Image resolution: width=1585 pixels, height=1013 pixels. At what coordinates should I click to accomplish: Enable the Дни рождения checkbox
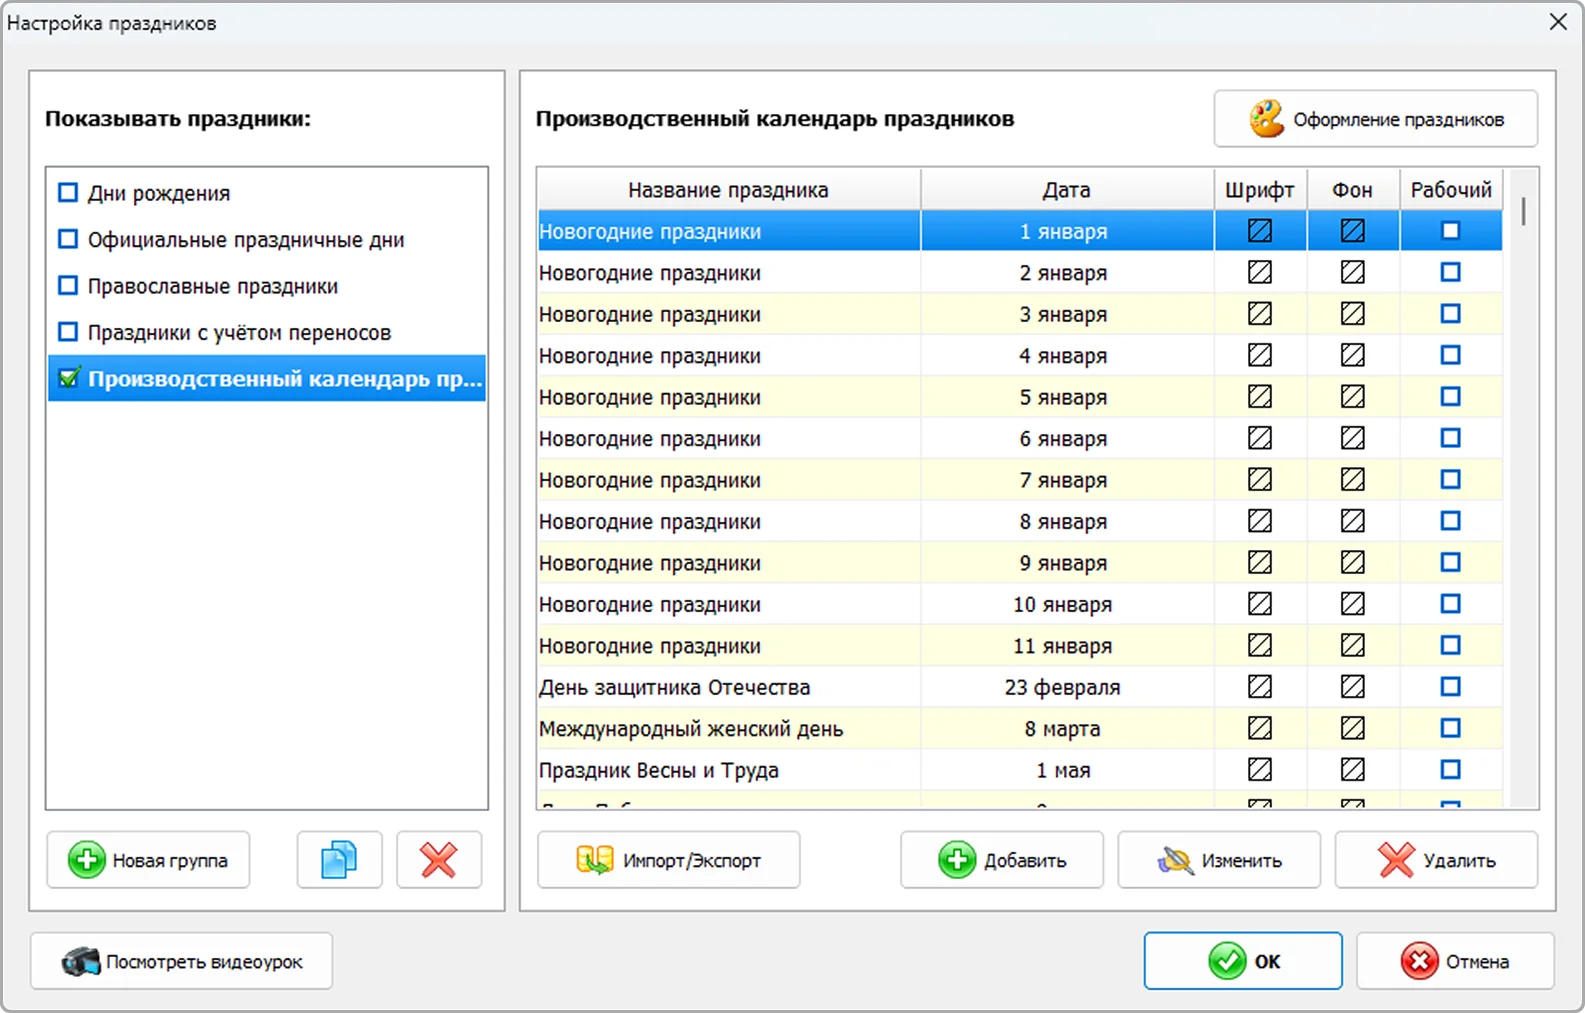coord(68,193)
